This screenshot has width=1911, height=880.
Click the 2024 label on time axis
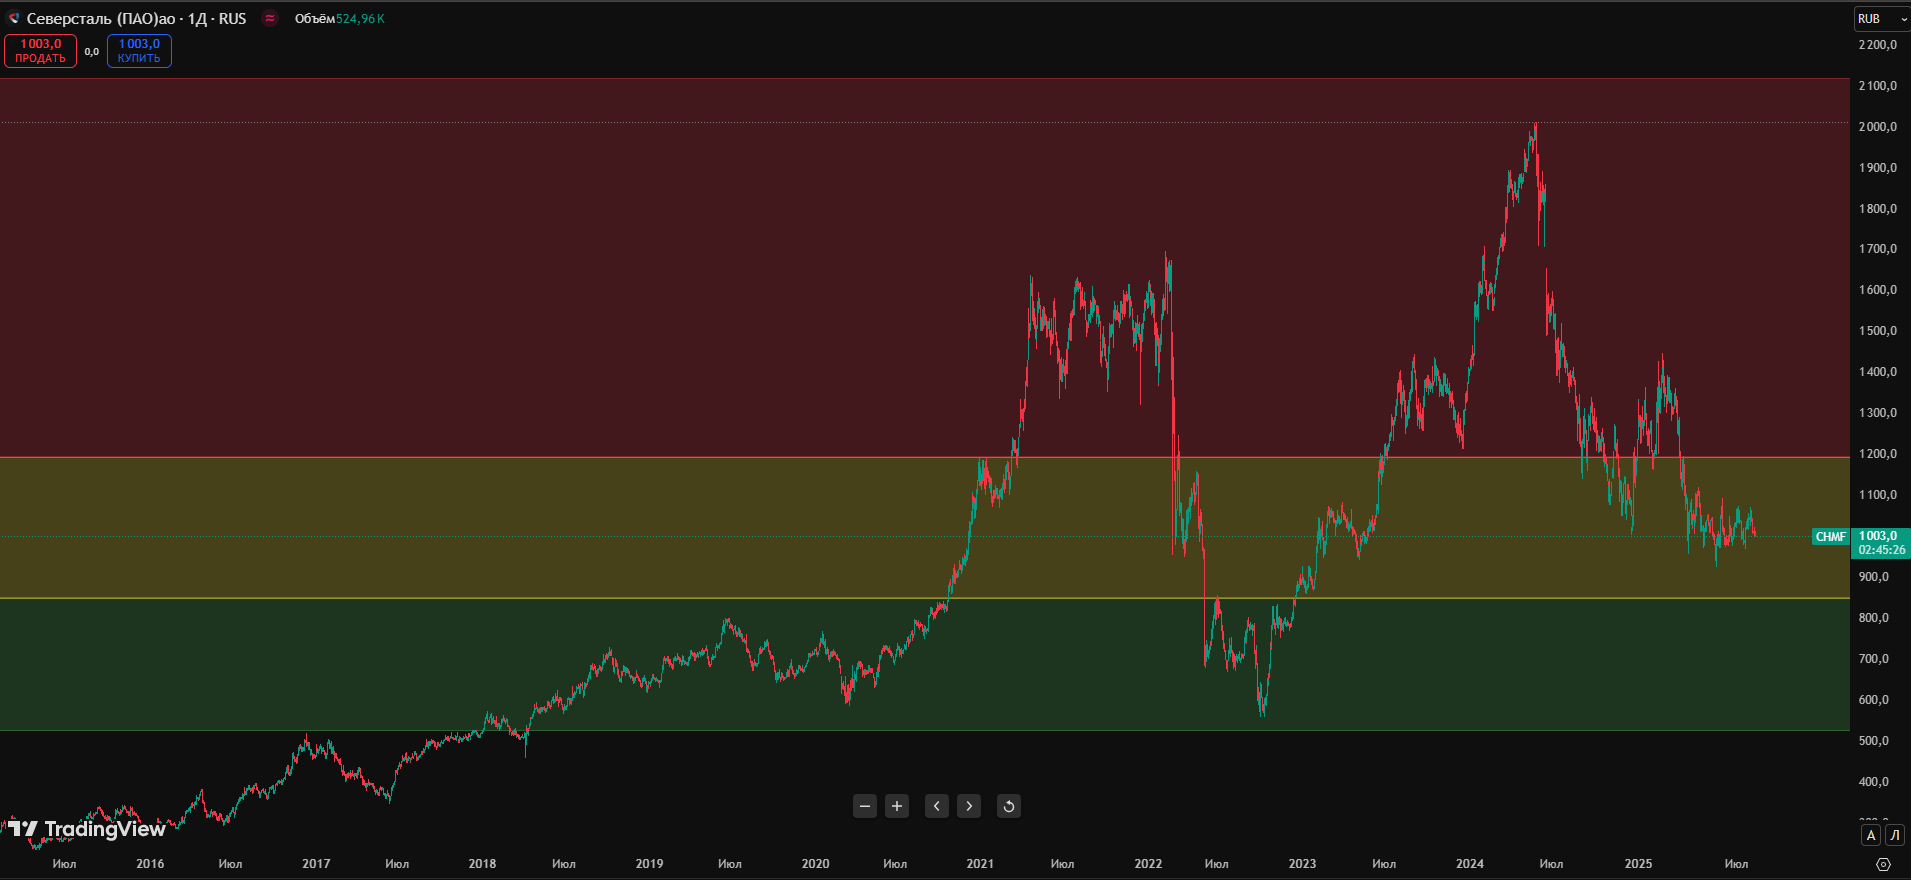[1469, 864]
